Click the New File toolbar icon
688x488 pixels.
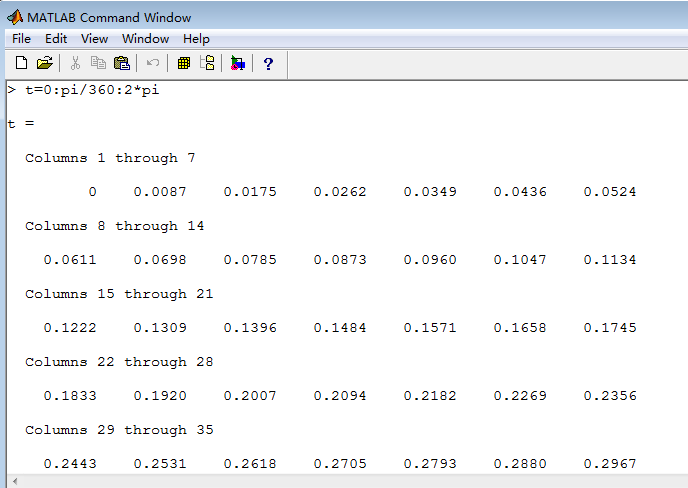[x=21, y=63]
